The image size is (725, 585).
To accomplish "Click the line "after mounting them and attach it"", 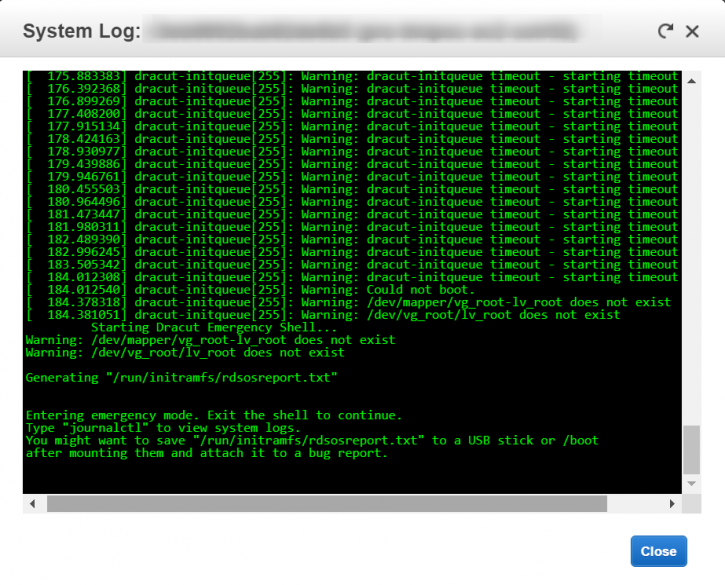I will pos(207,453).
